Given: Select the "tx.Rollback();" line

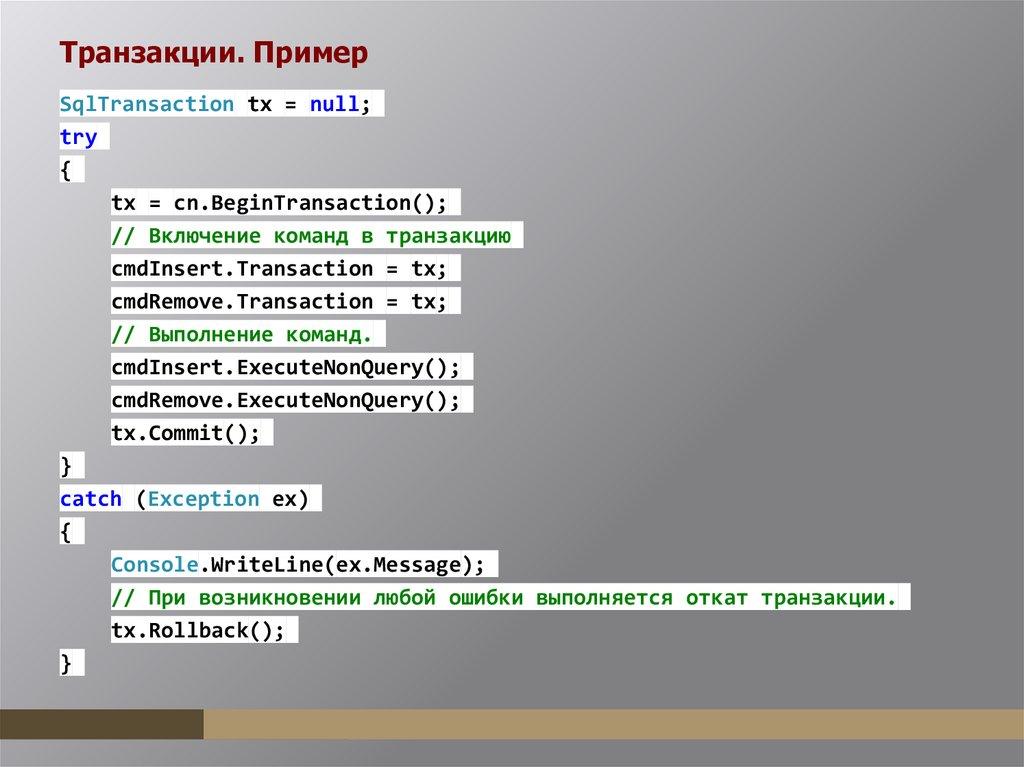Looking at the screenshot, I should click(198, 631).
